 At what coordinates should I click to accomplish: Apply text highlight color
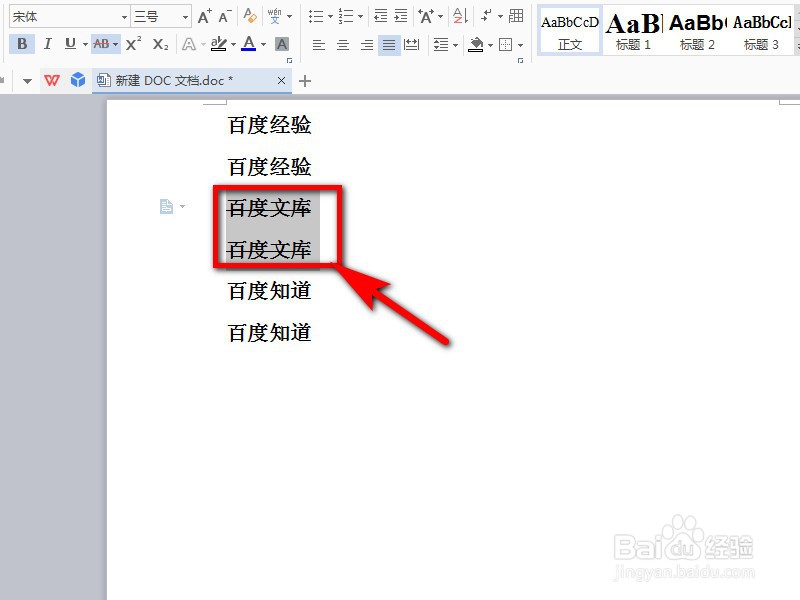218,44
